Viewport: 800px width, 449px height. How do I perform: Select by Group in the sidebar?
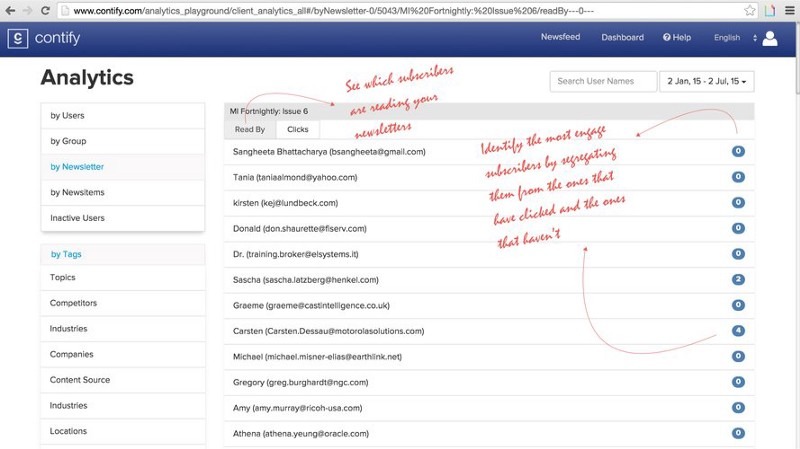122,141
